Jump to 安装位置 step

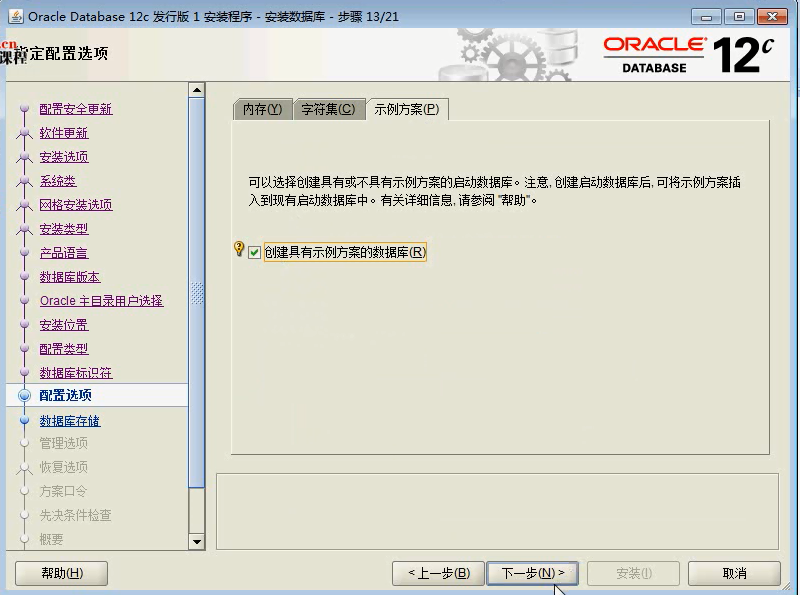coord(64,325)
